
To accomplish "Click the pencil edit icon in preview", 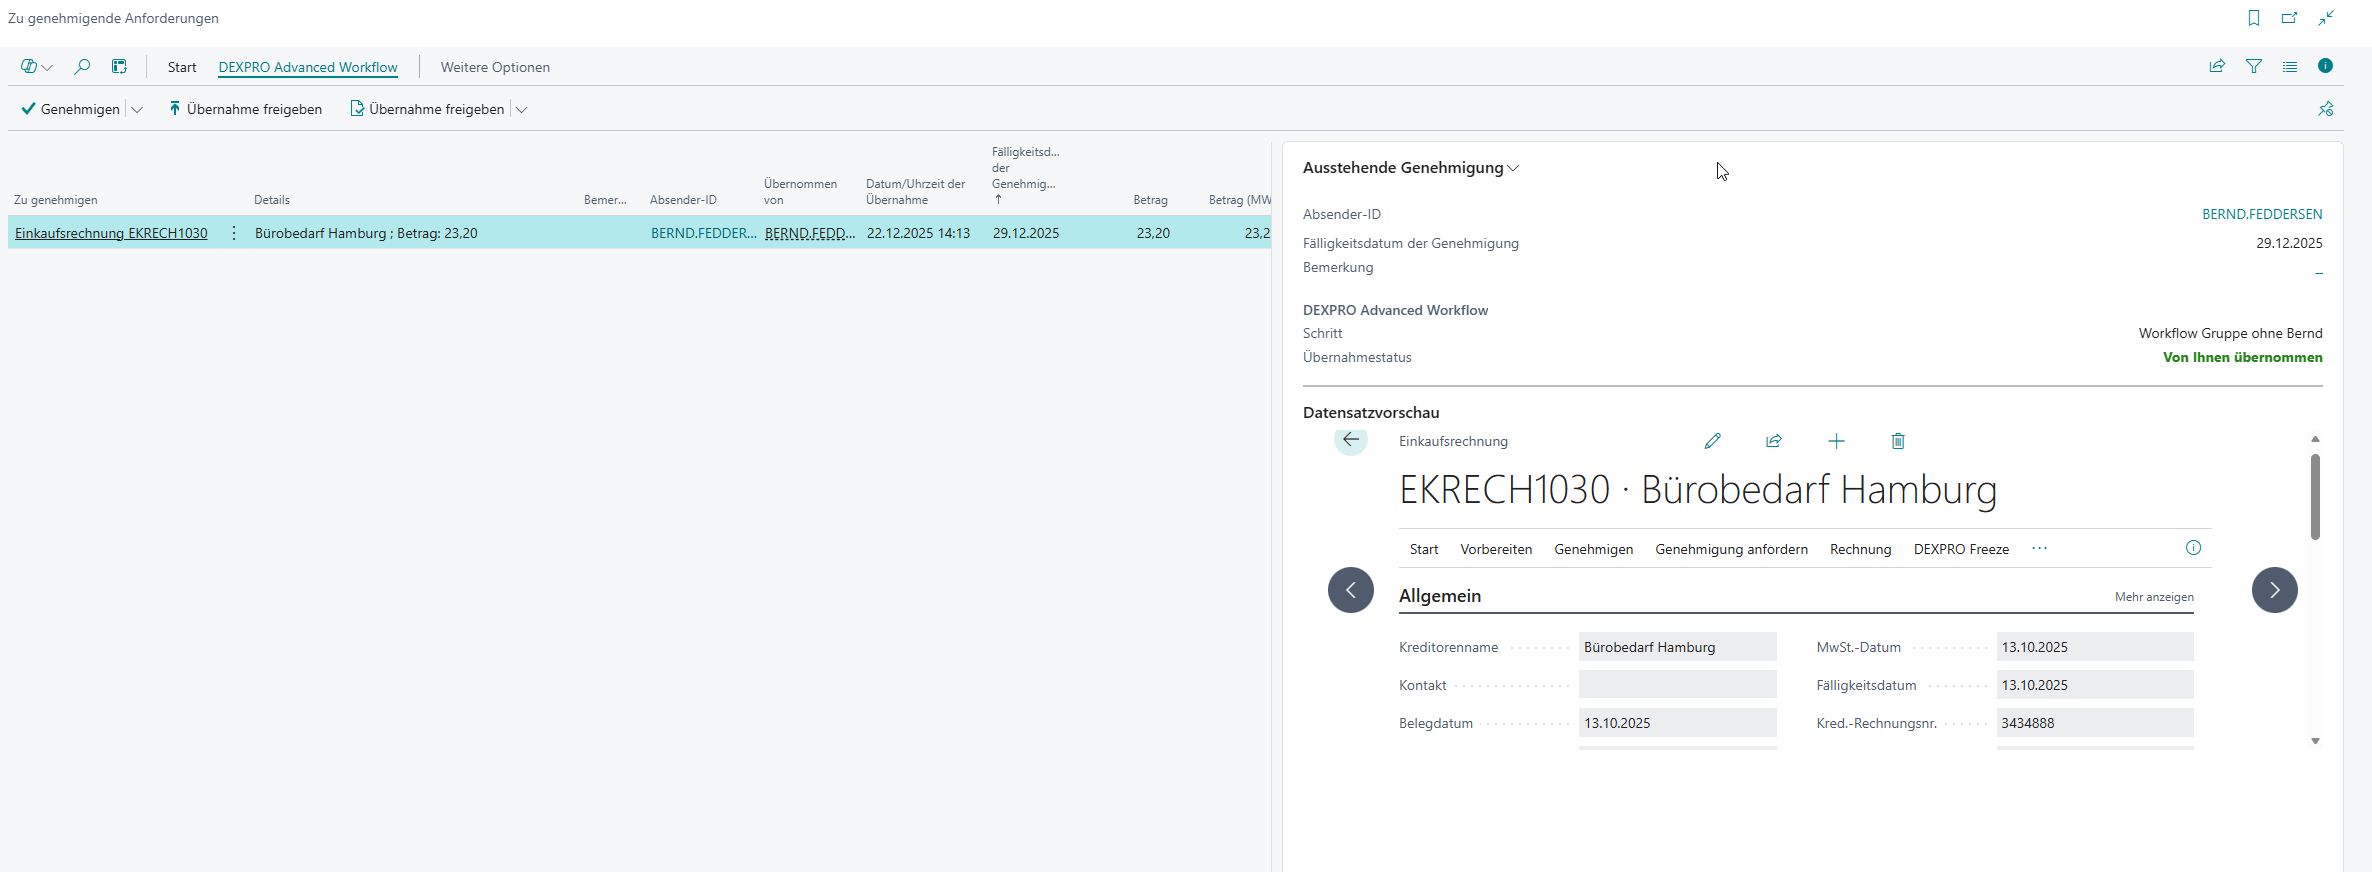I will click(1712, 441).
